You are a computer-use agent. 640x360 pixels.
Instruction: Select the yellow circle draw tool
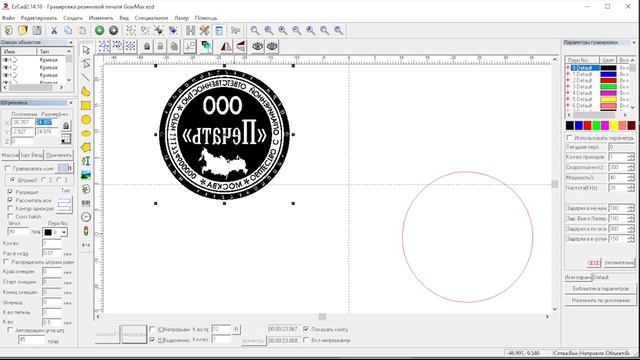(x=86, y=120)
